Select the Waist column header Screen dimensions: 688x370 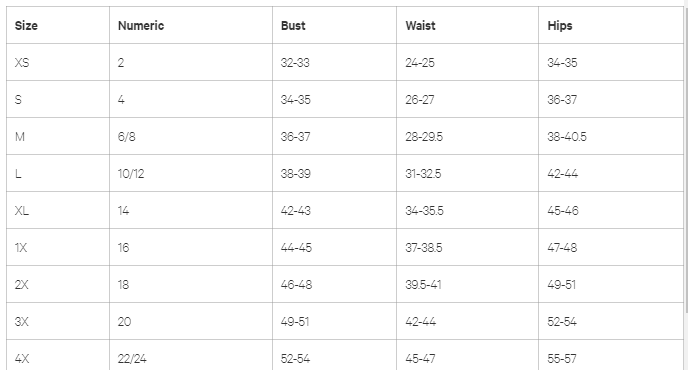[x=420, y=25]
